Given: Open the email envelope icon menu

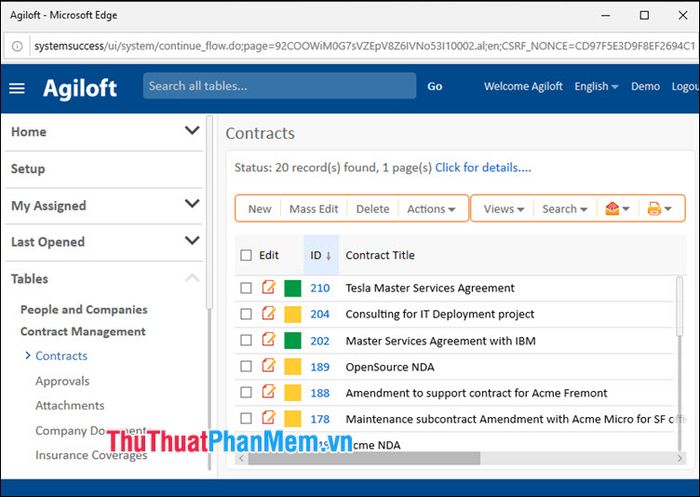Looking at the screenshot, I should tap(616, 209).
